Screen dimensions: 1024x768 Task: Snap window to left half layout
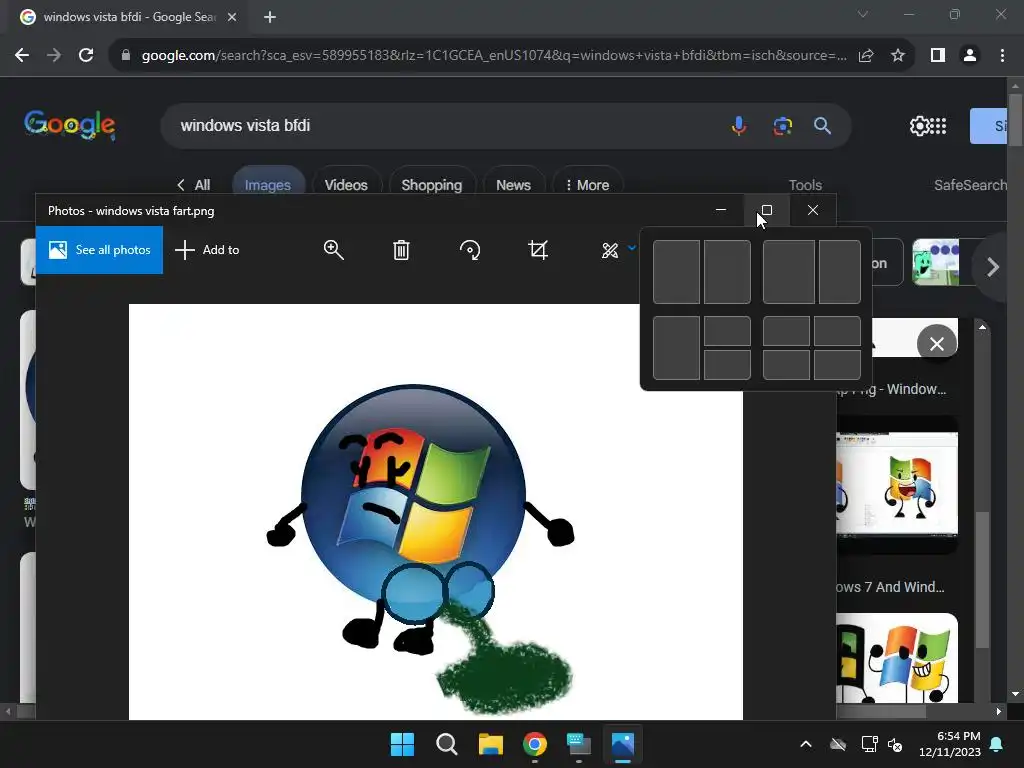pyautogui.click(x=677, y=272)
